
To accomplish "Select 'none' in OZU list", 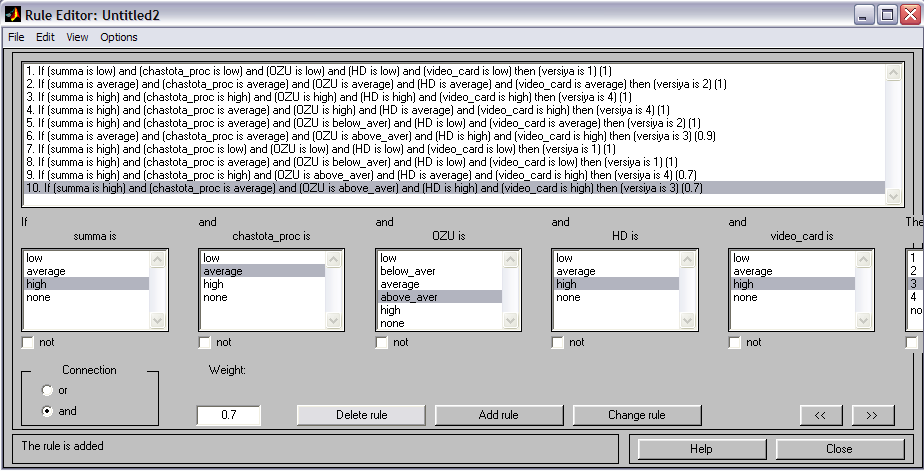I will [440, 323].
